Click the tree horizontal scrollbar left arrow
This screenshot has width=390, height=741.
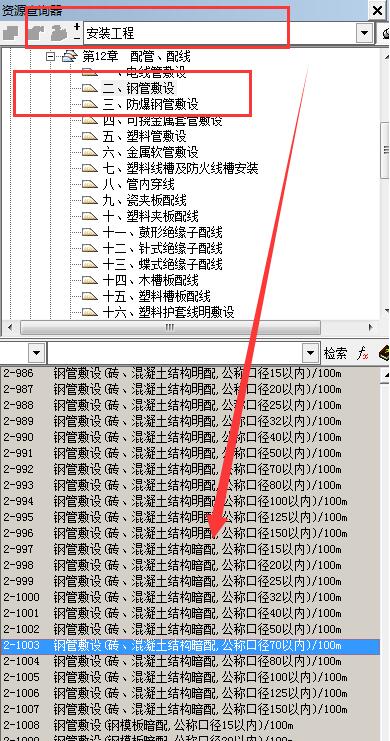tap(10, 327)
